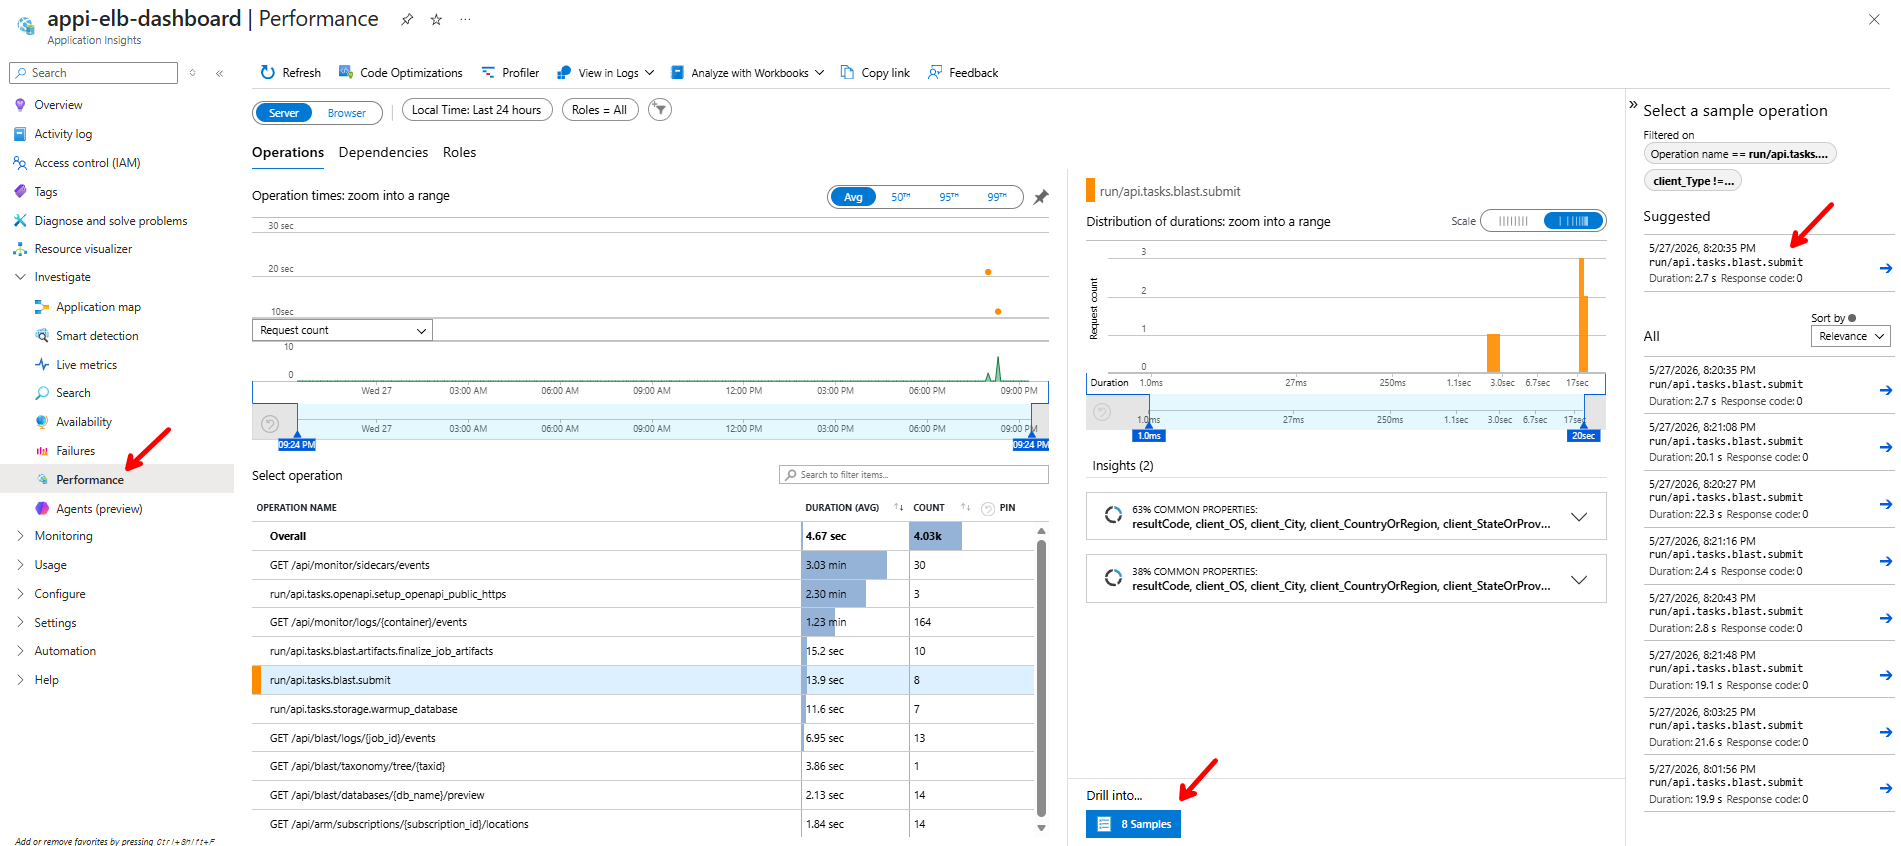Sort by COUNT column
Viewport: 1901px width, 846px height.
[929, 508]
